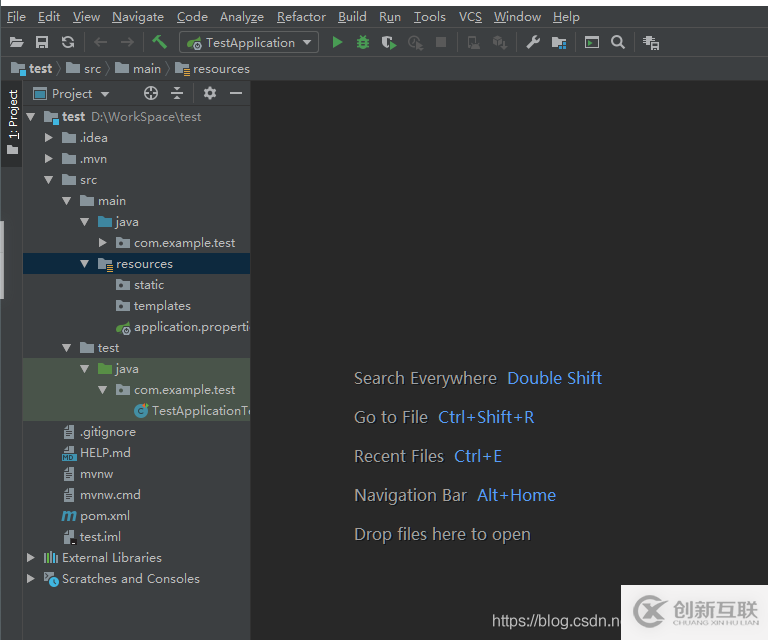
Task: Select pom.xml in the project tree
Action: (x=104, y=516)
